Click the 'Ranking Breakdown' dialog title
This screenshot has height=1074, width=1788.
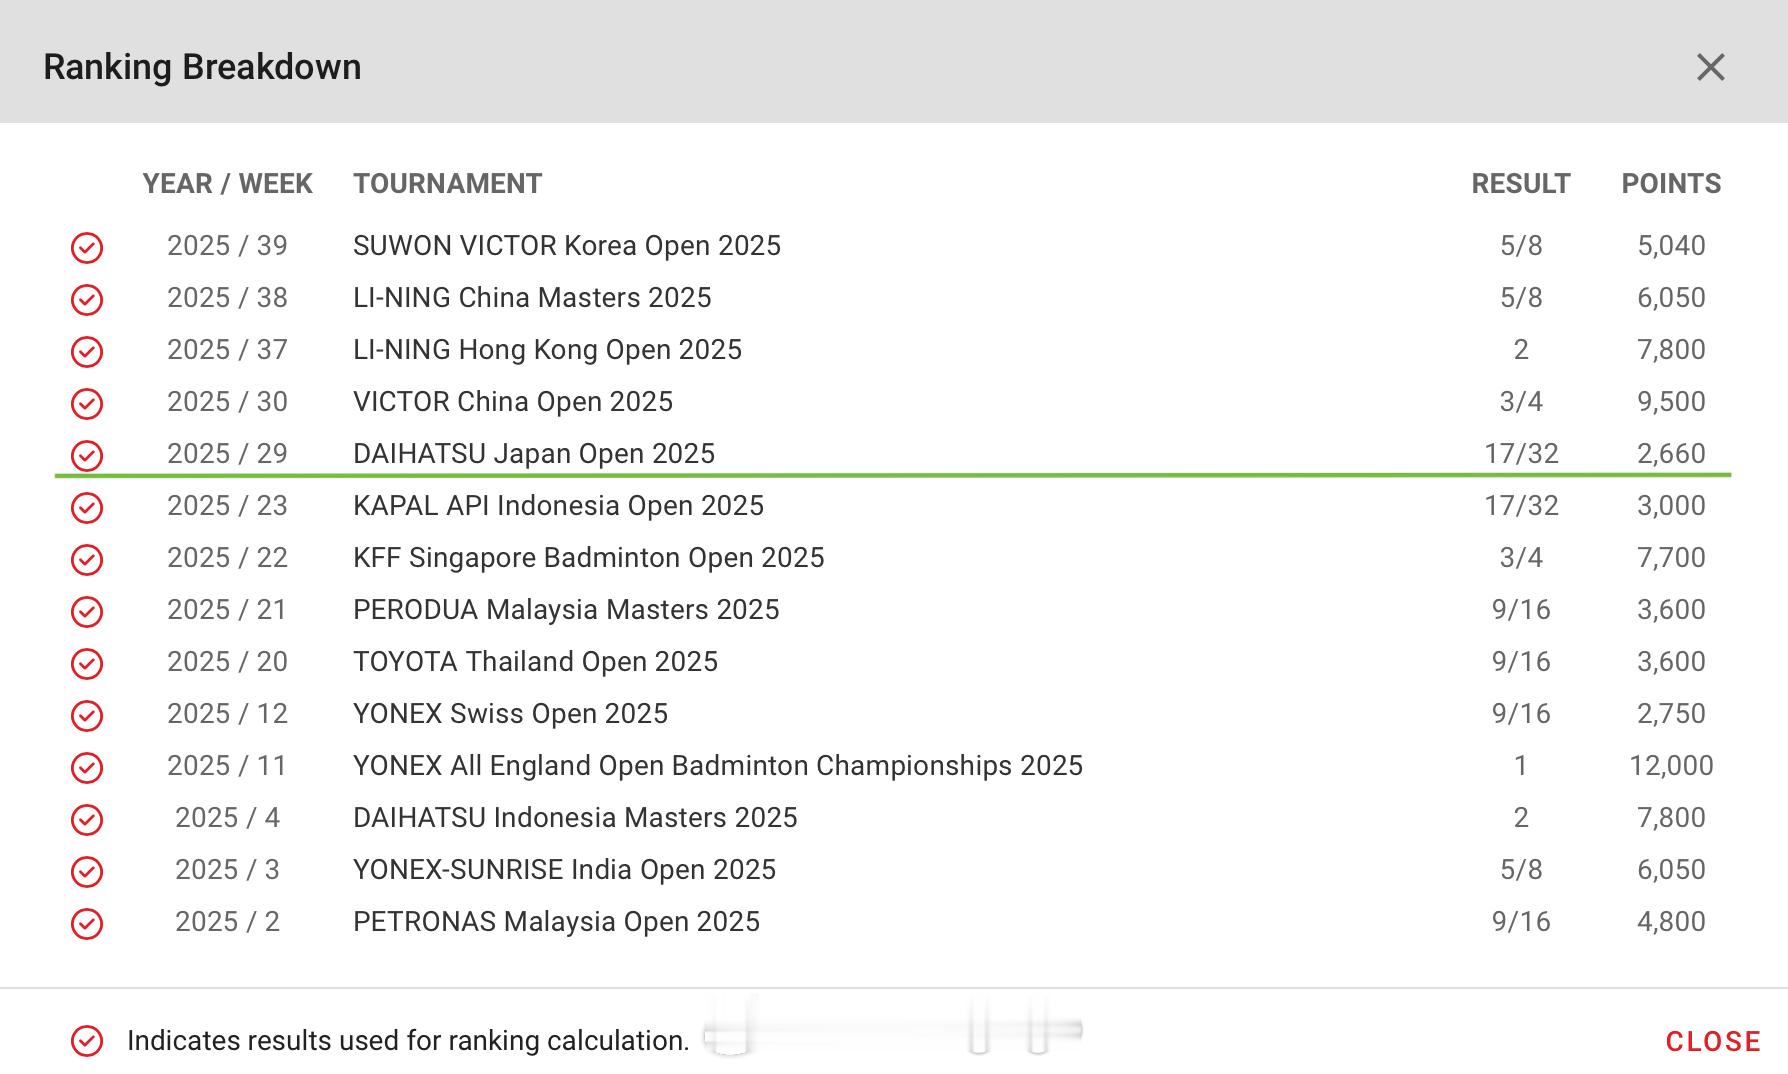coord(202,67)
